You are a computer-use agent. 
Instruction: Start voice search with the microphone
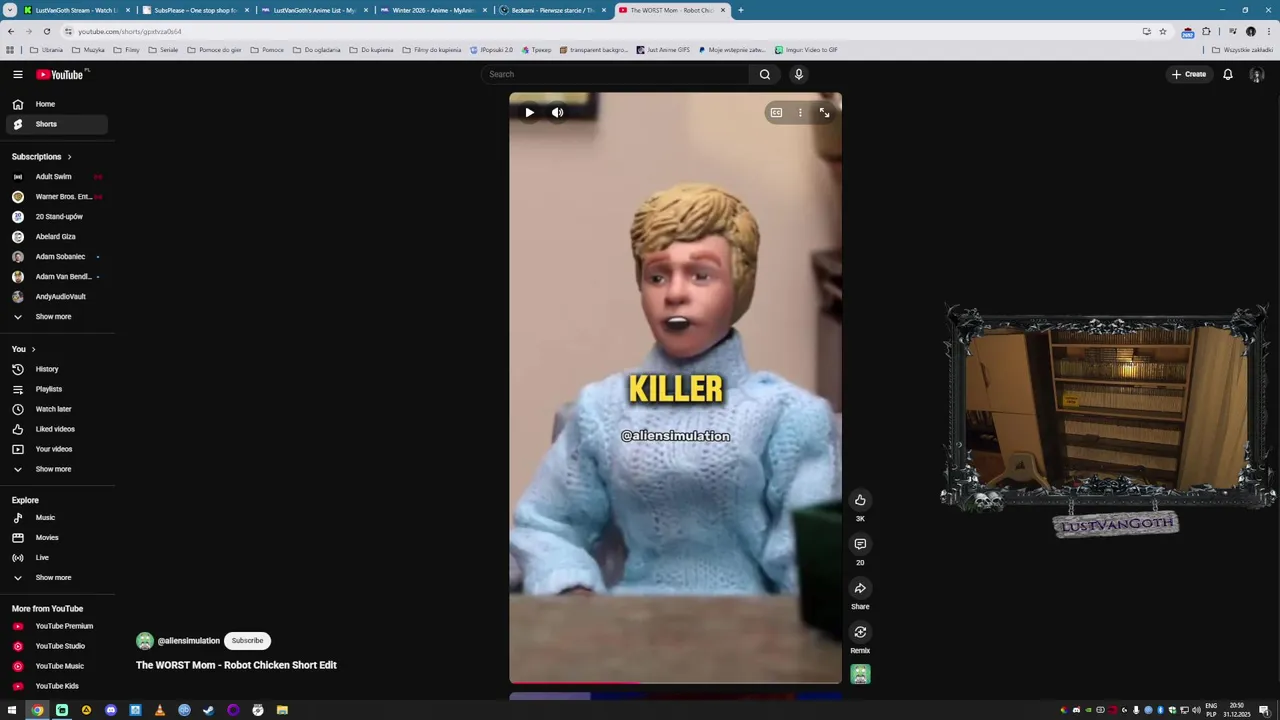tap(798, 74)
